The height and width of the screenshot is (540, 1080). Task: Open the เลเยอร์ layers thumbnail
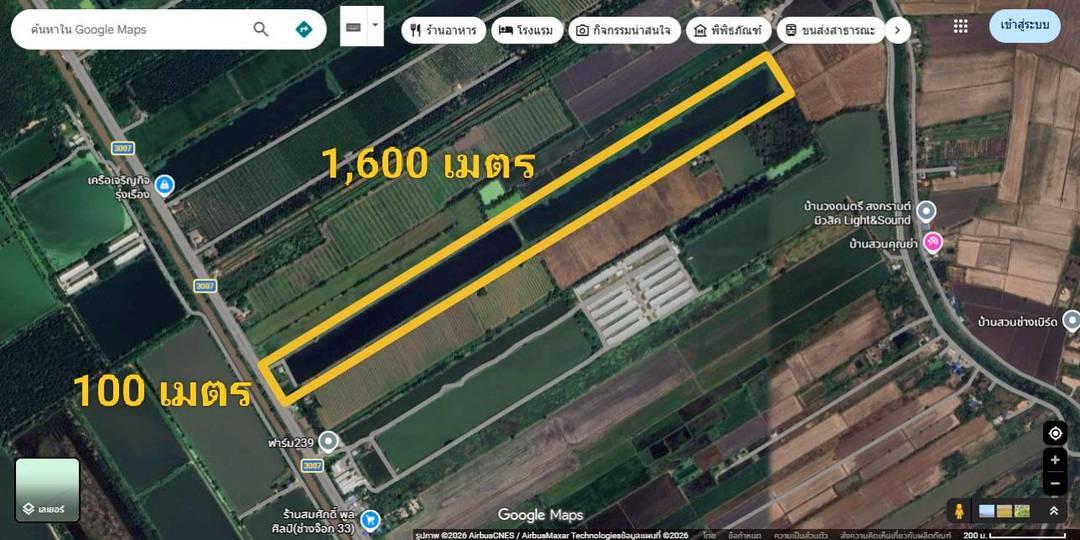48,490
